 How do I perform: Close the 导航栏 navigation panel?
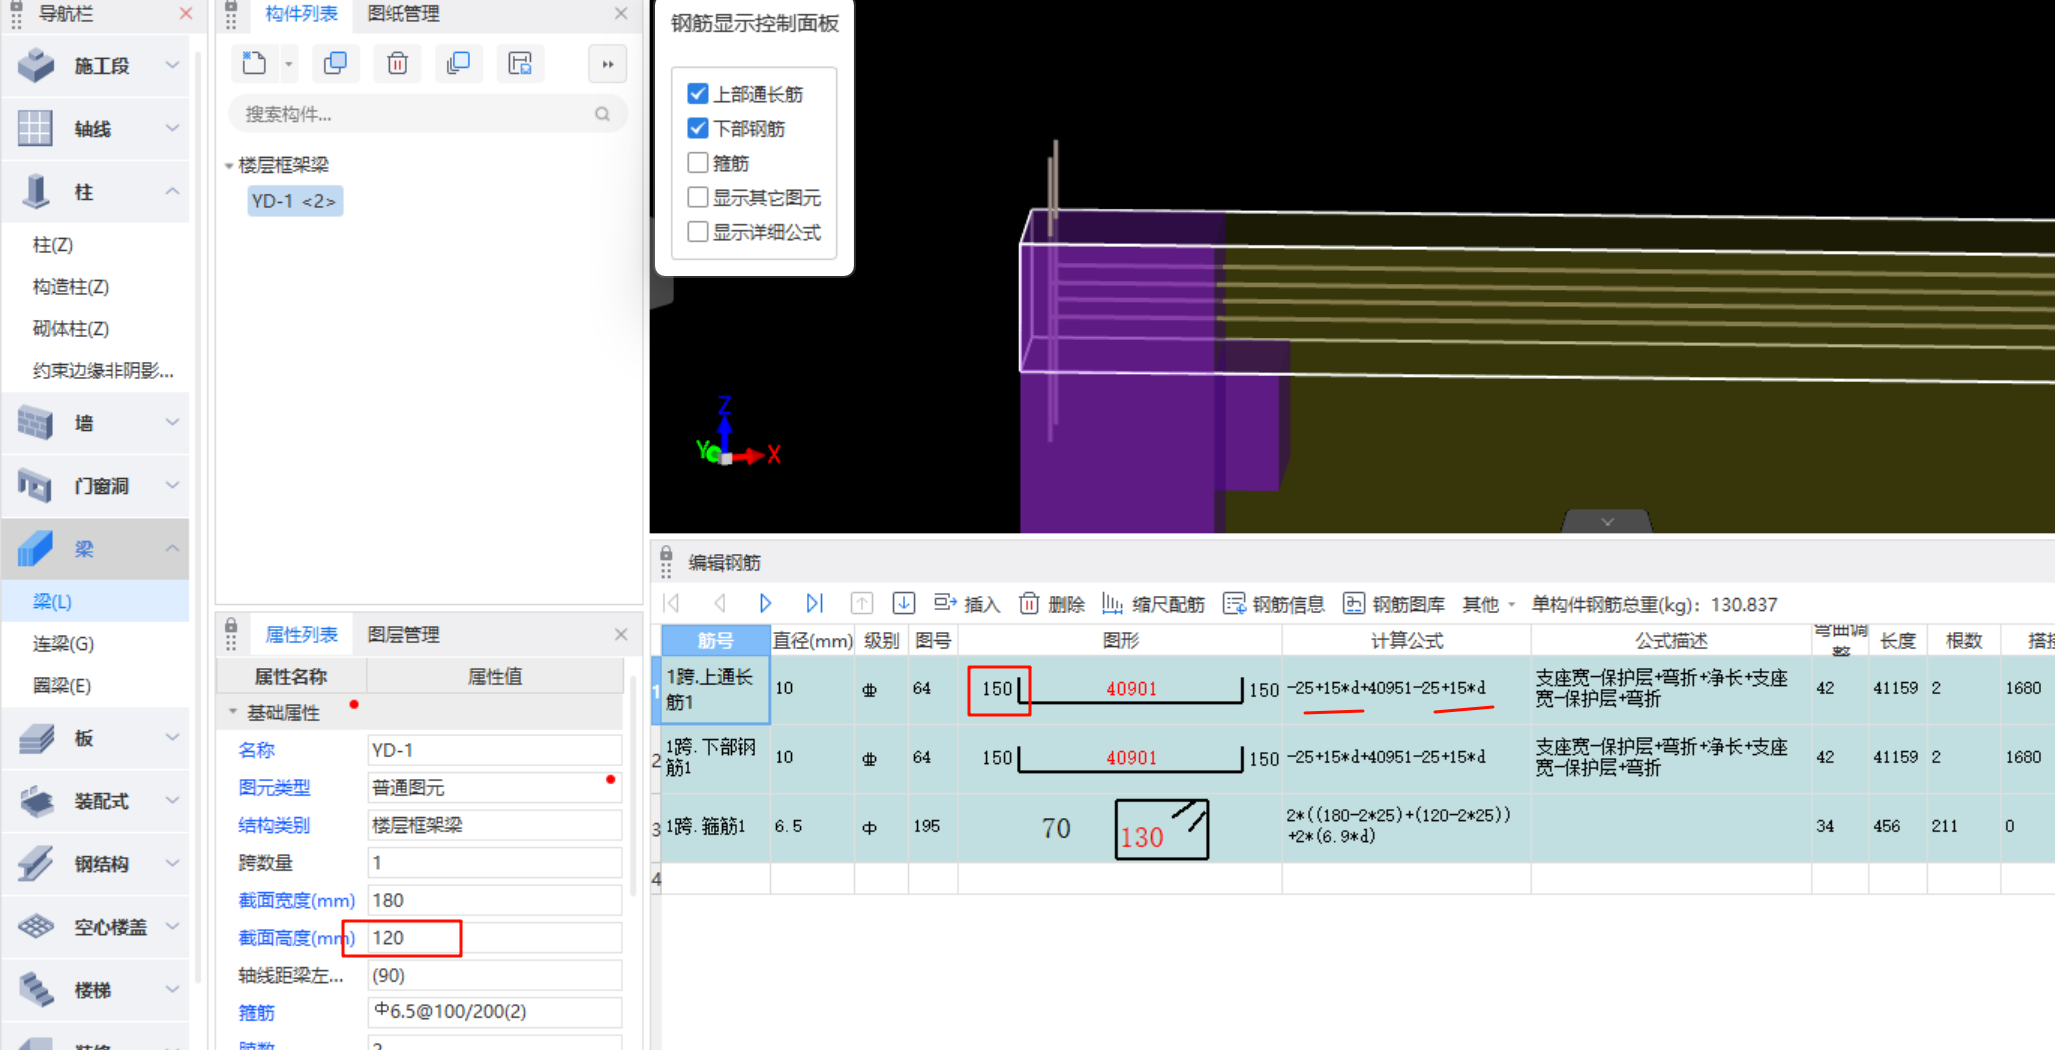click(185, 14)
